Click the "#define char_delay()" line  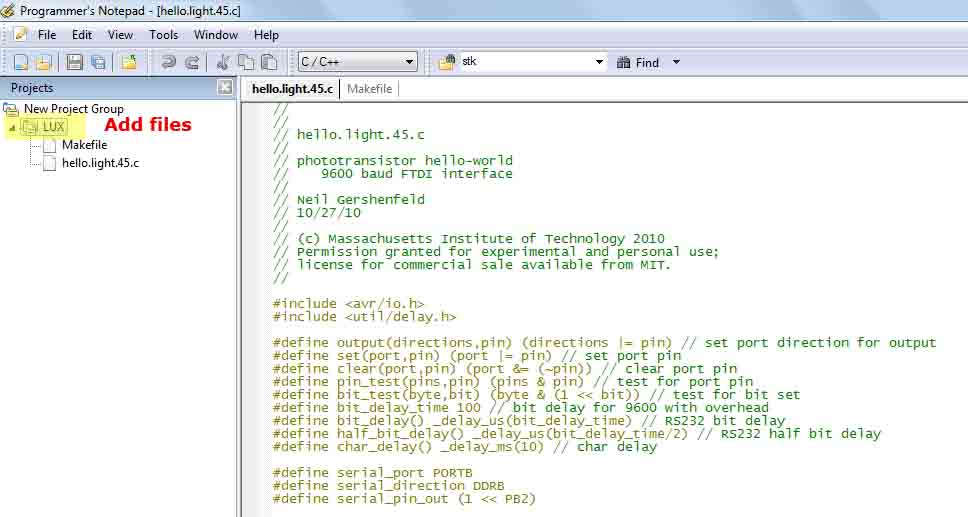click(x=465, y=447)
